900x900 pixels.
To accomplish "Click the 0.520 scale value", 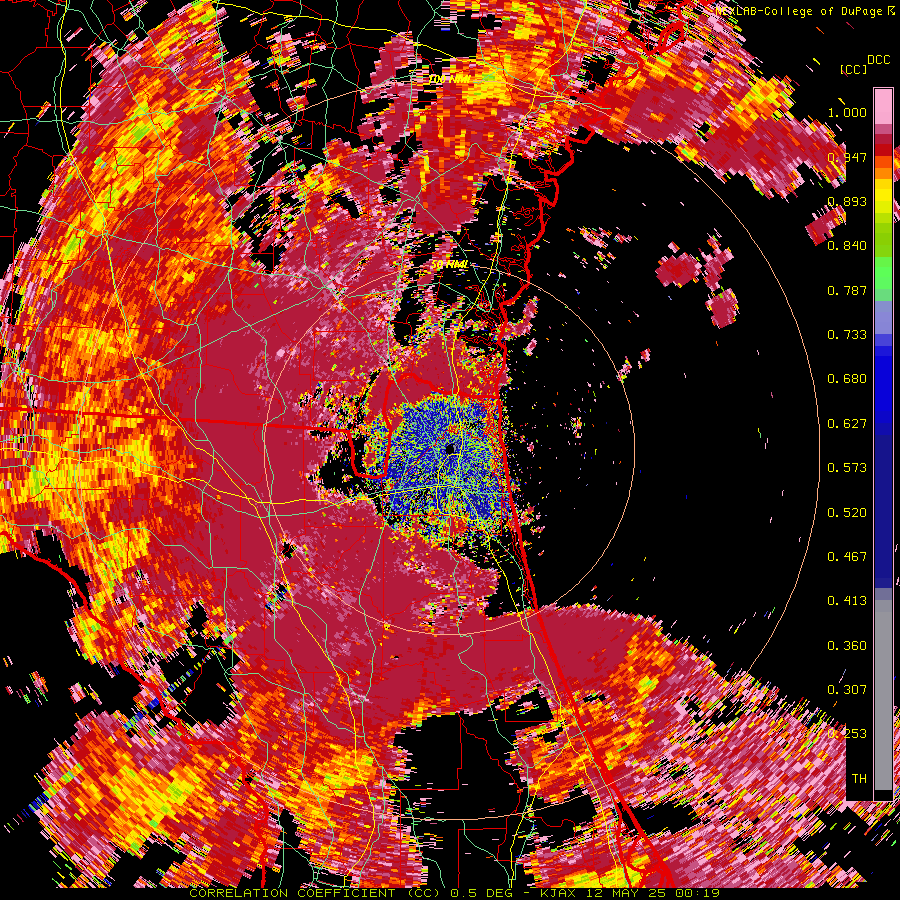I will click(x=847, y=513).
